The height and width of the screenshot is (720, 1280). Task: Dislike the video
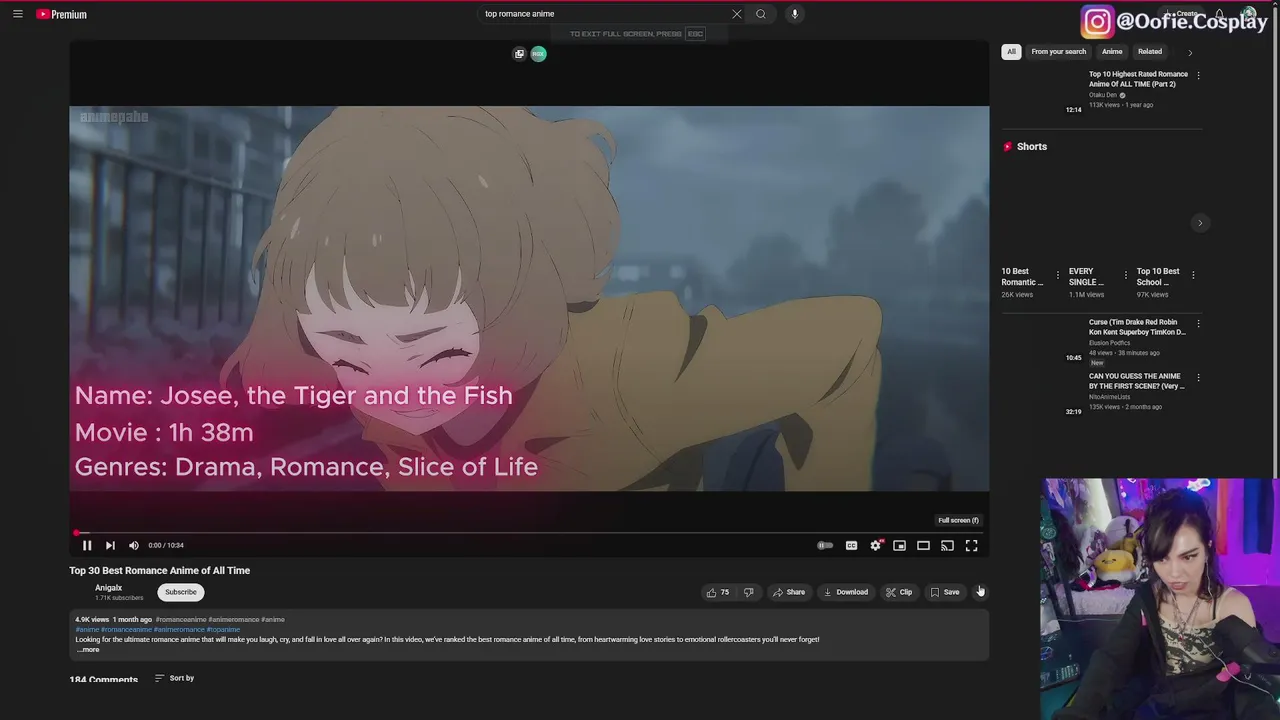point(748,592)
